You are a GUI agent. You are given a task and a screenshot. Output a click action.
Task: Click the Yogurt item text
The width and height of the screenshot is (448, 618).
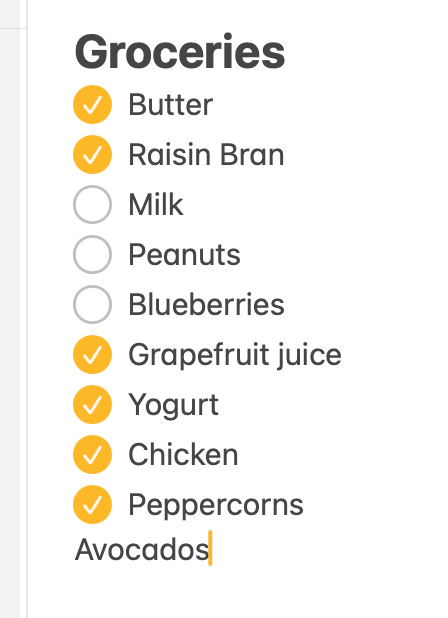pyautogui.click(x=174, y=405)
